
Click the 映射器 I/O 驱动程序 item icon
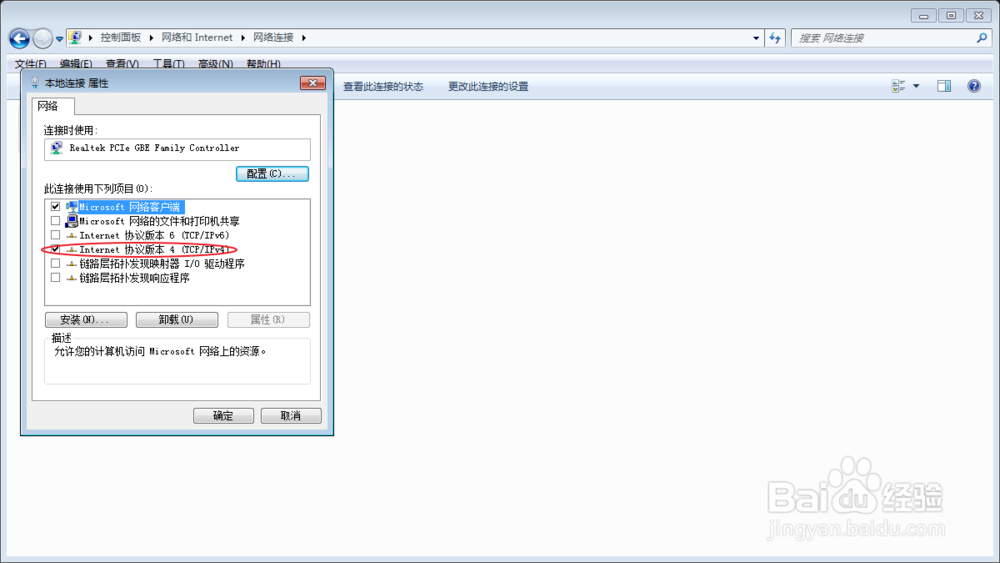[71, 263]
